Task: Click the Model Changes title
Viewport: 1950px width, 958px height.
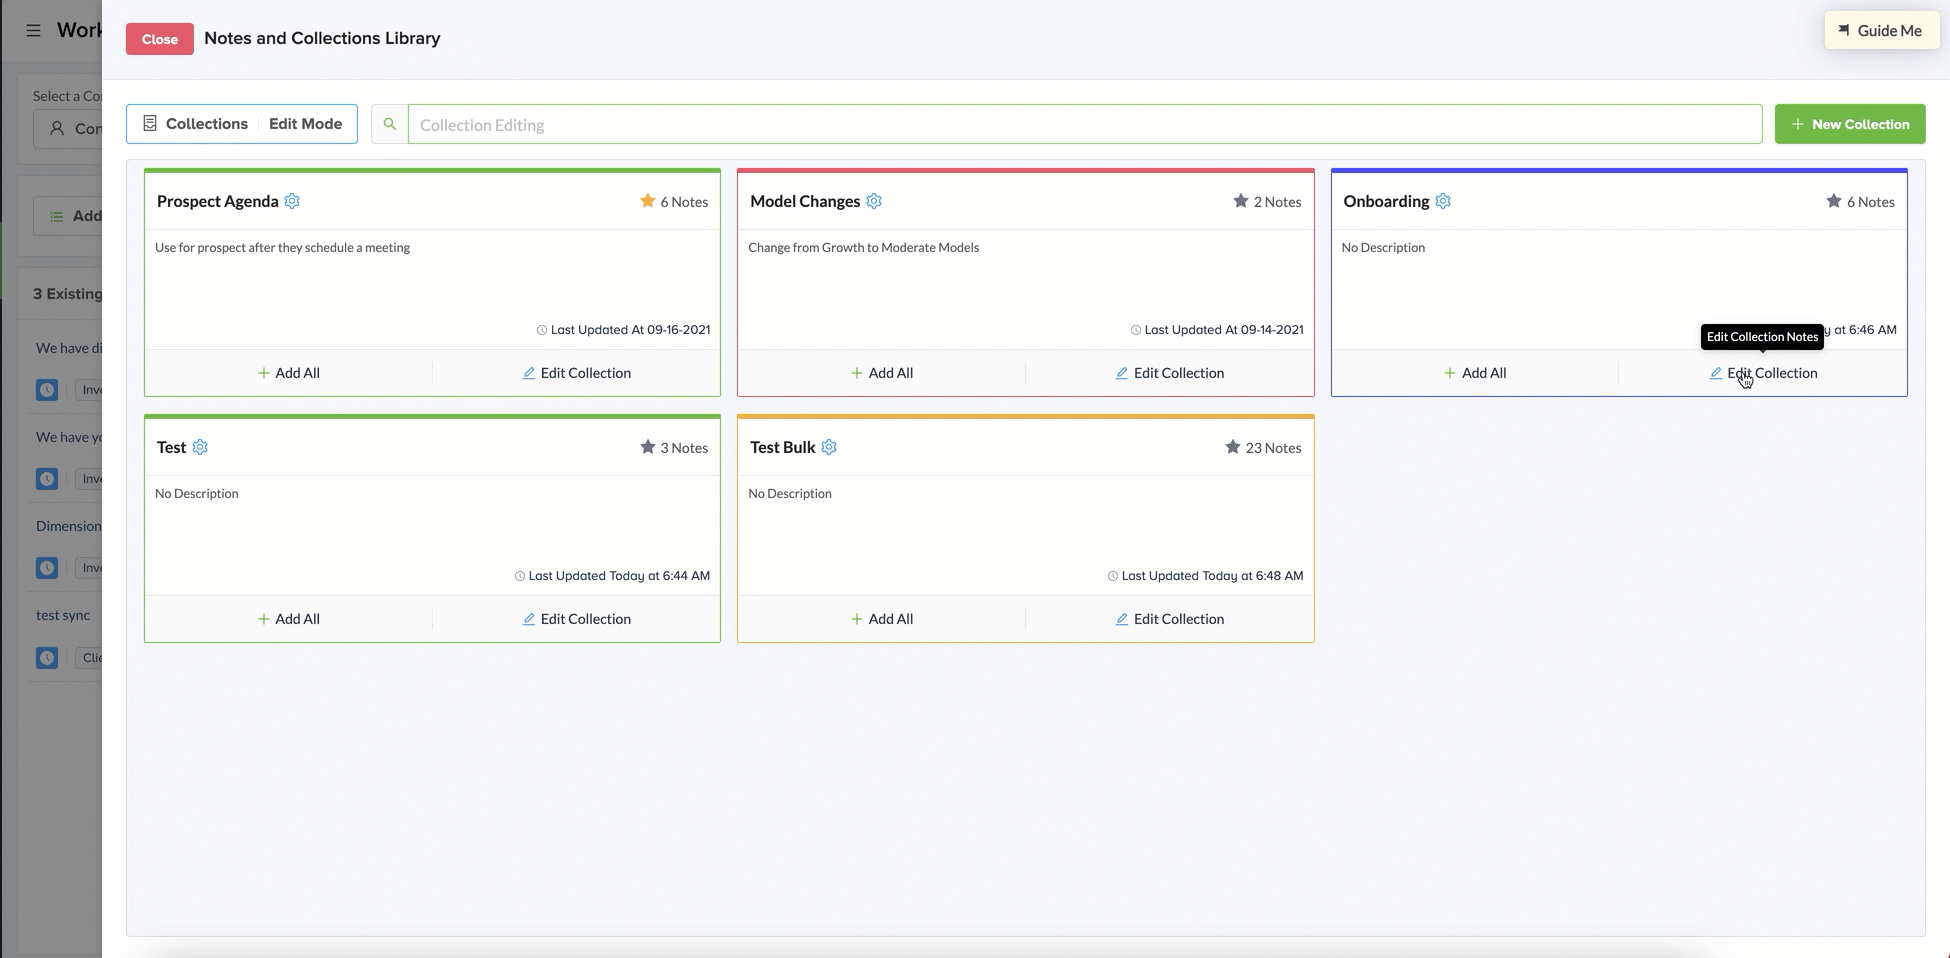Action: tap(805, 201)
